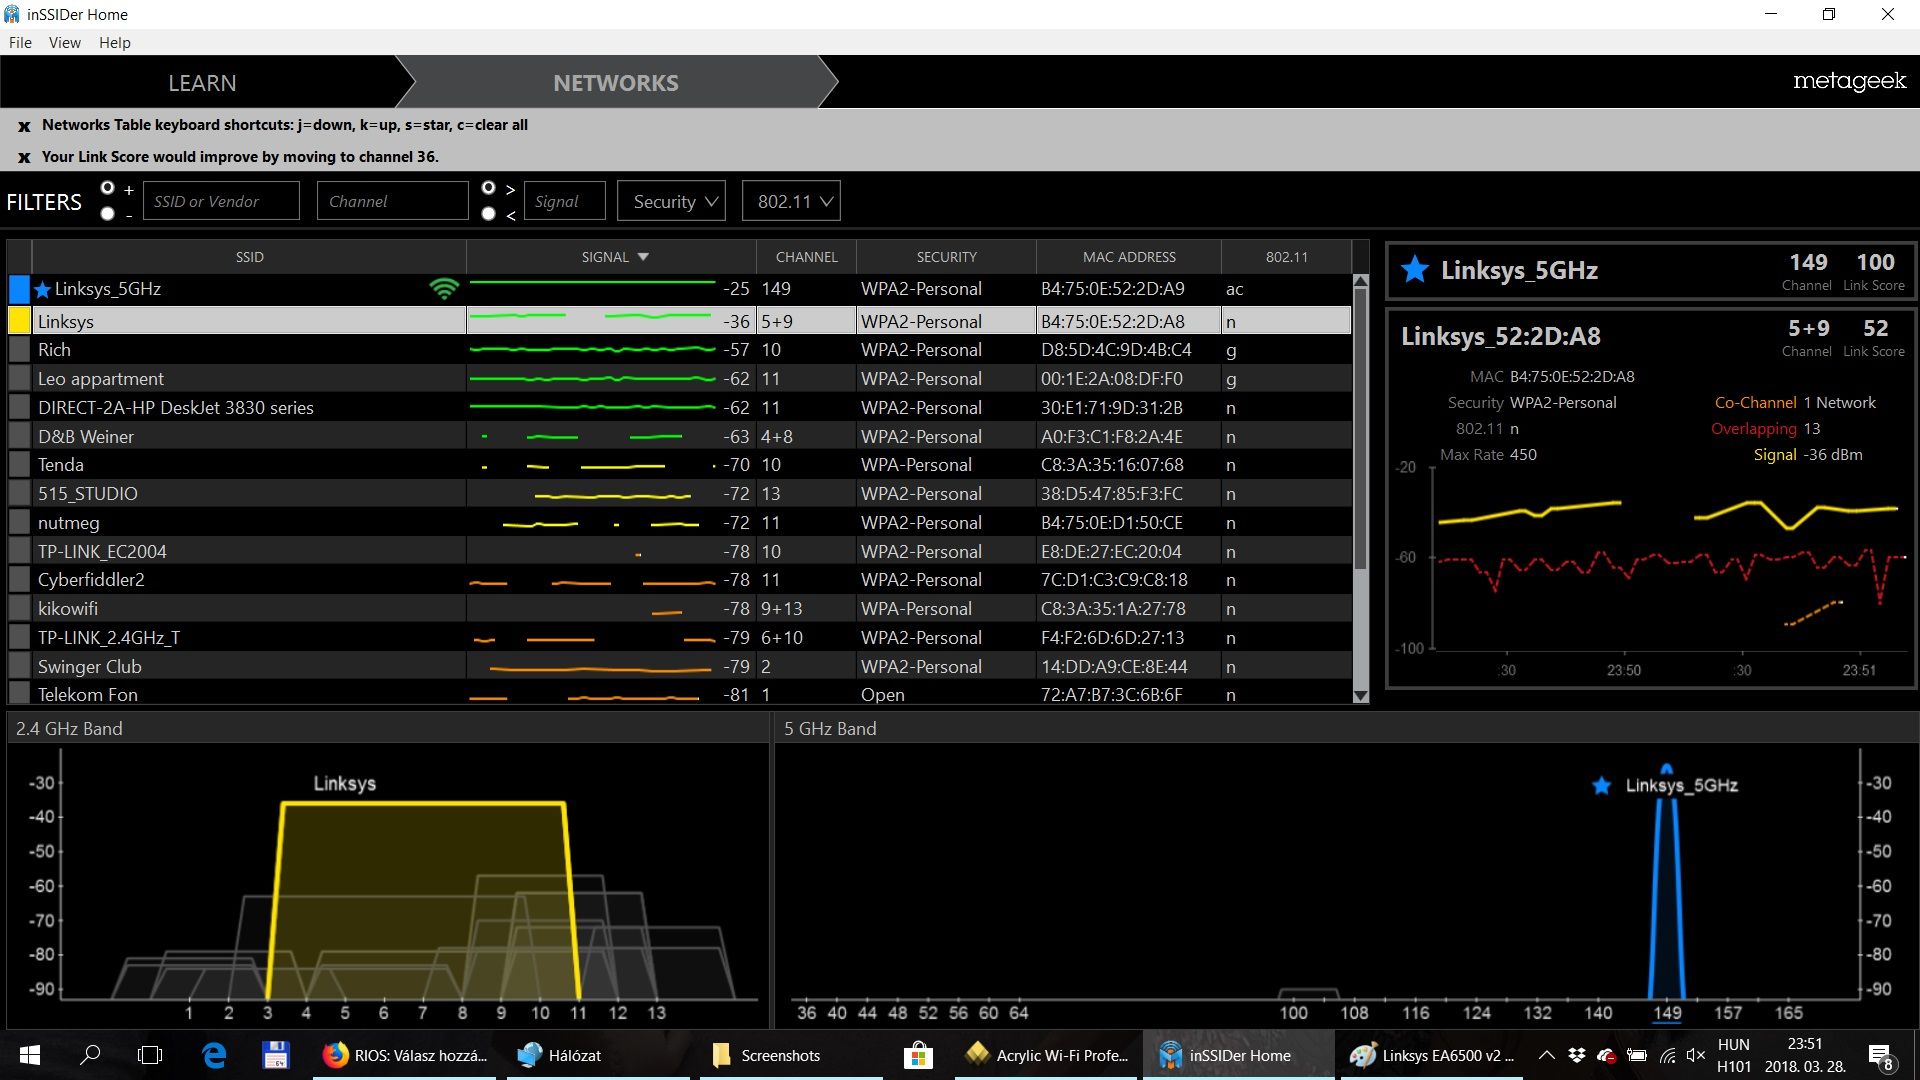The height and width of the screenshot is (1080, 1920).
Task: Dismiss the keyboard shortcuts notification with X
Action: click(24, 126)
